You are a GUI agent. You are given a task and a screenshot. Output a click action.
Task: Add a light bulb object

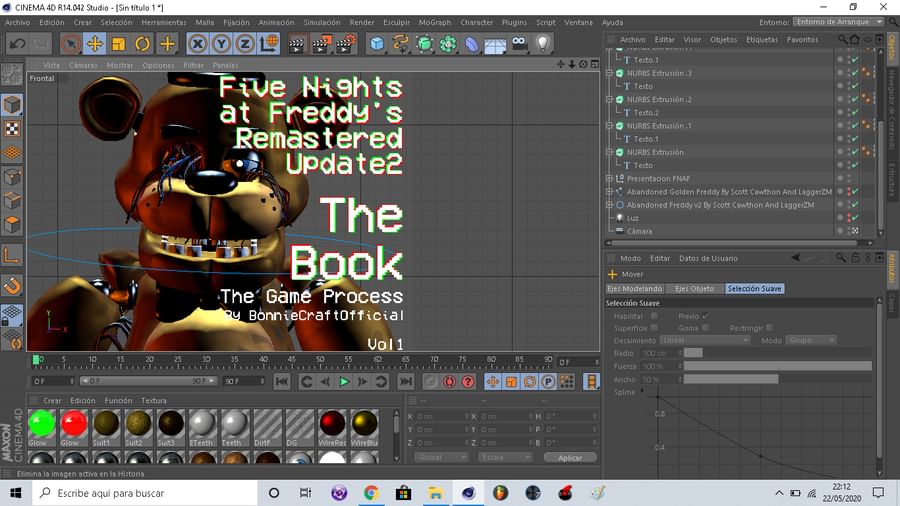click(x=543, y=44)
